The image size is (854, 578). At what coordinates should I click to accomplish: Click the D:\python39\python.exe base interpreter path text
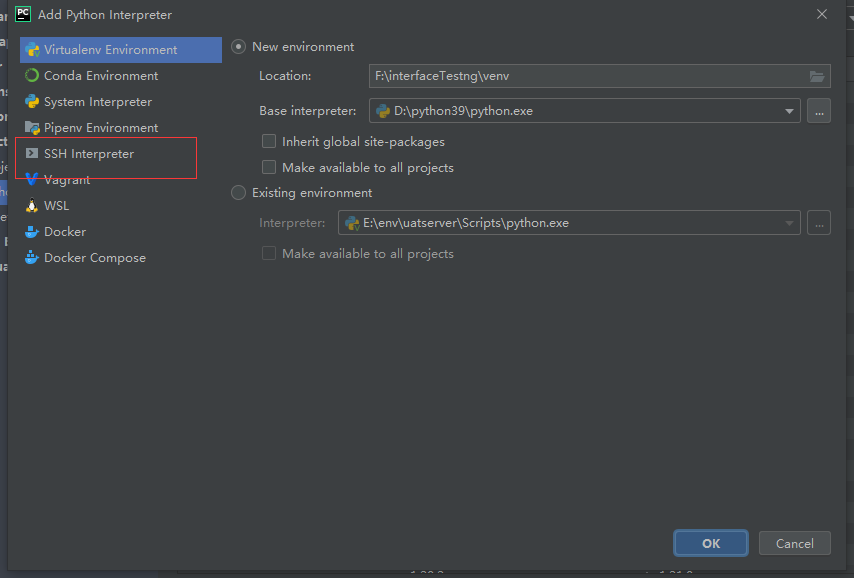[x=463, y=111]
